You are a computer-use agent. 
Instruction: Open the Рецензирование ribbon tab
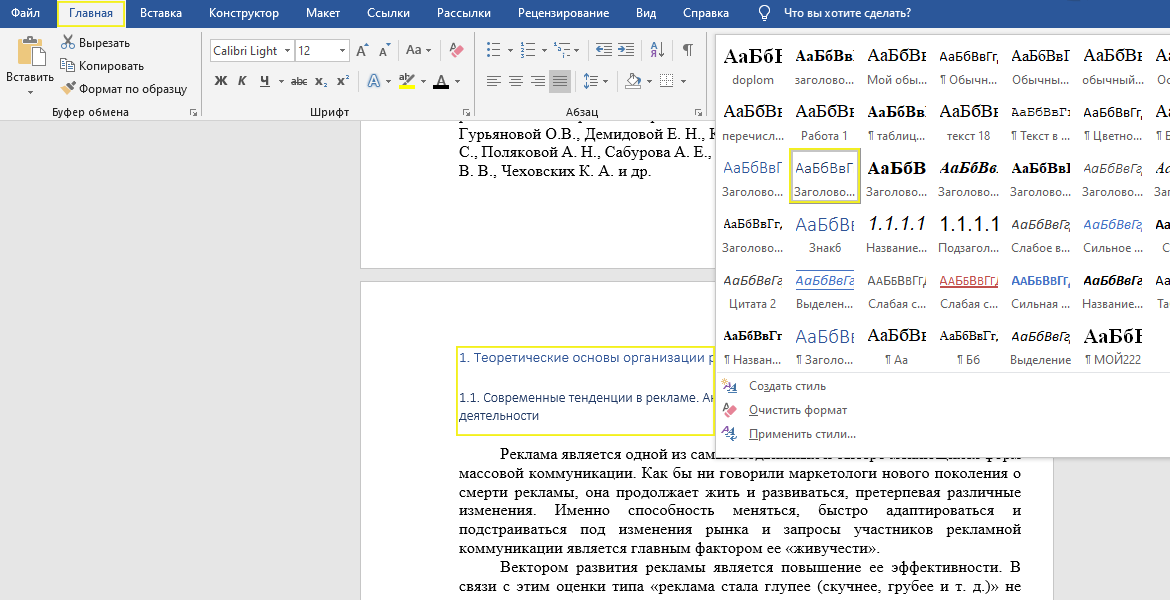(563, 13)
